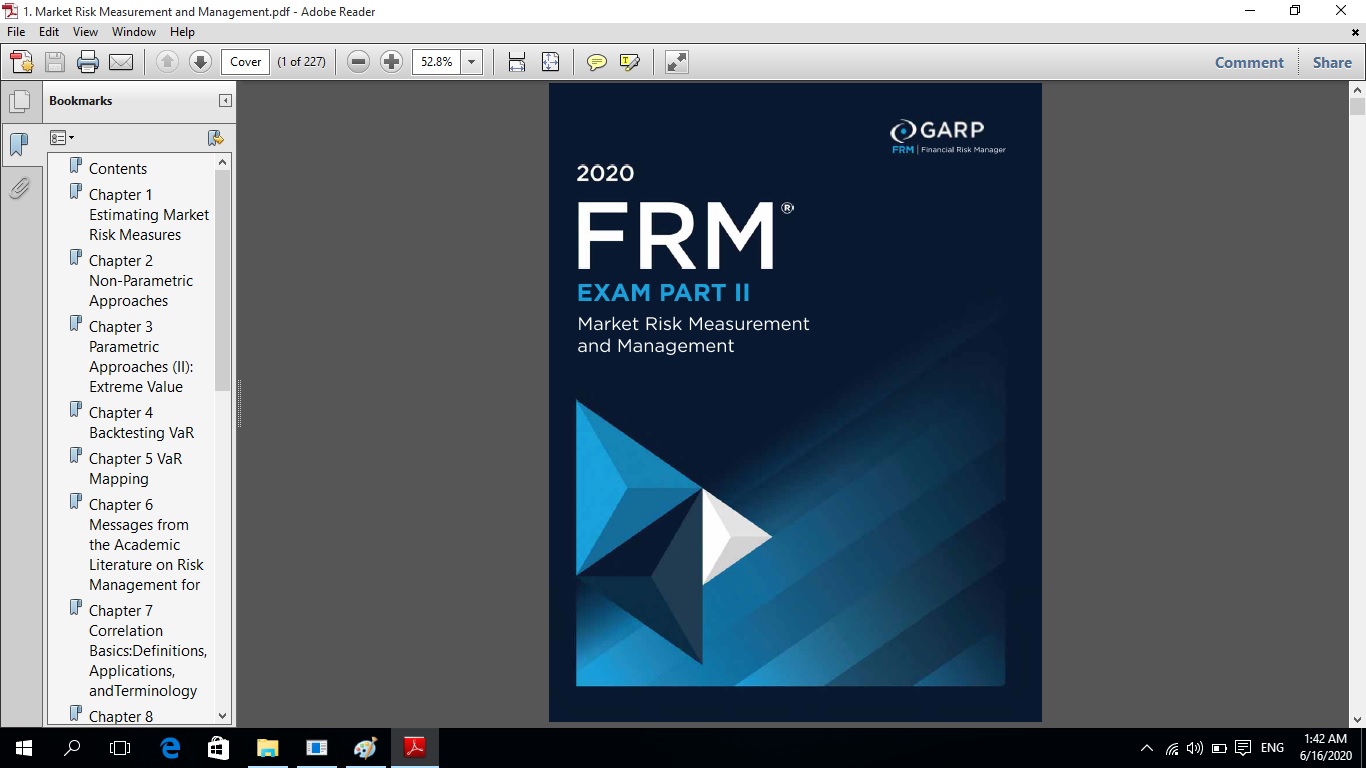This screenshot has height=768, width=1366.
Task: Click the page number field showing Cover
Action: click(x=245, y=62)
